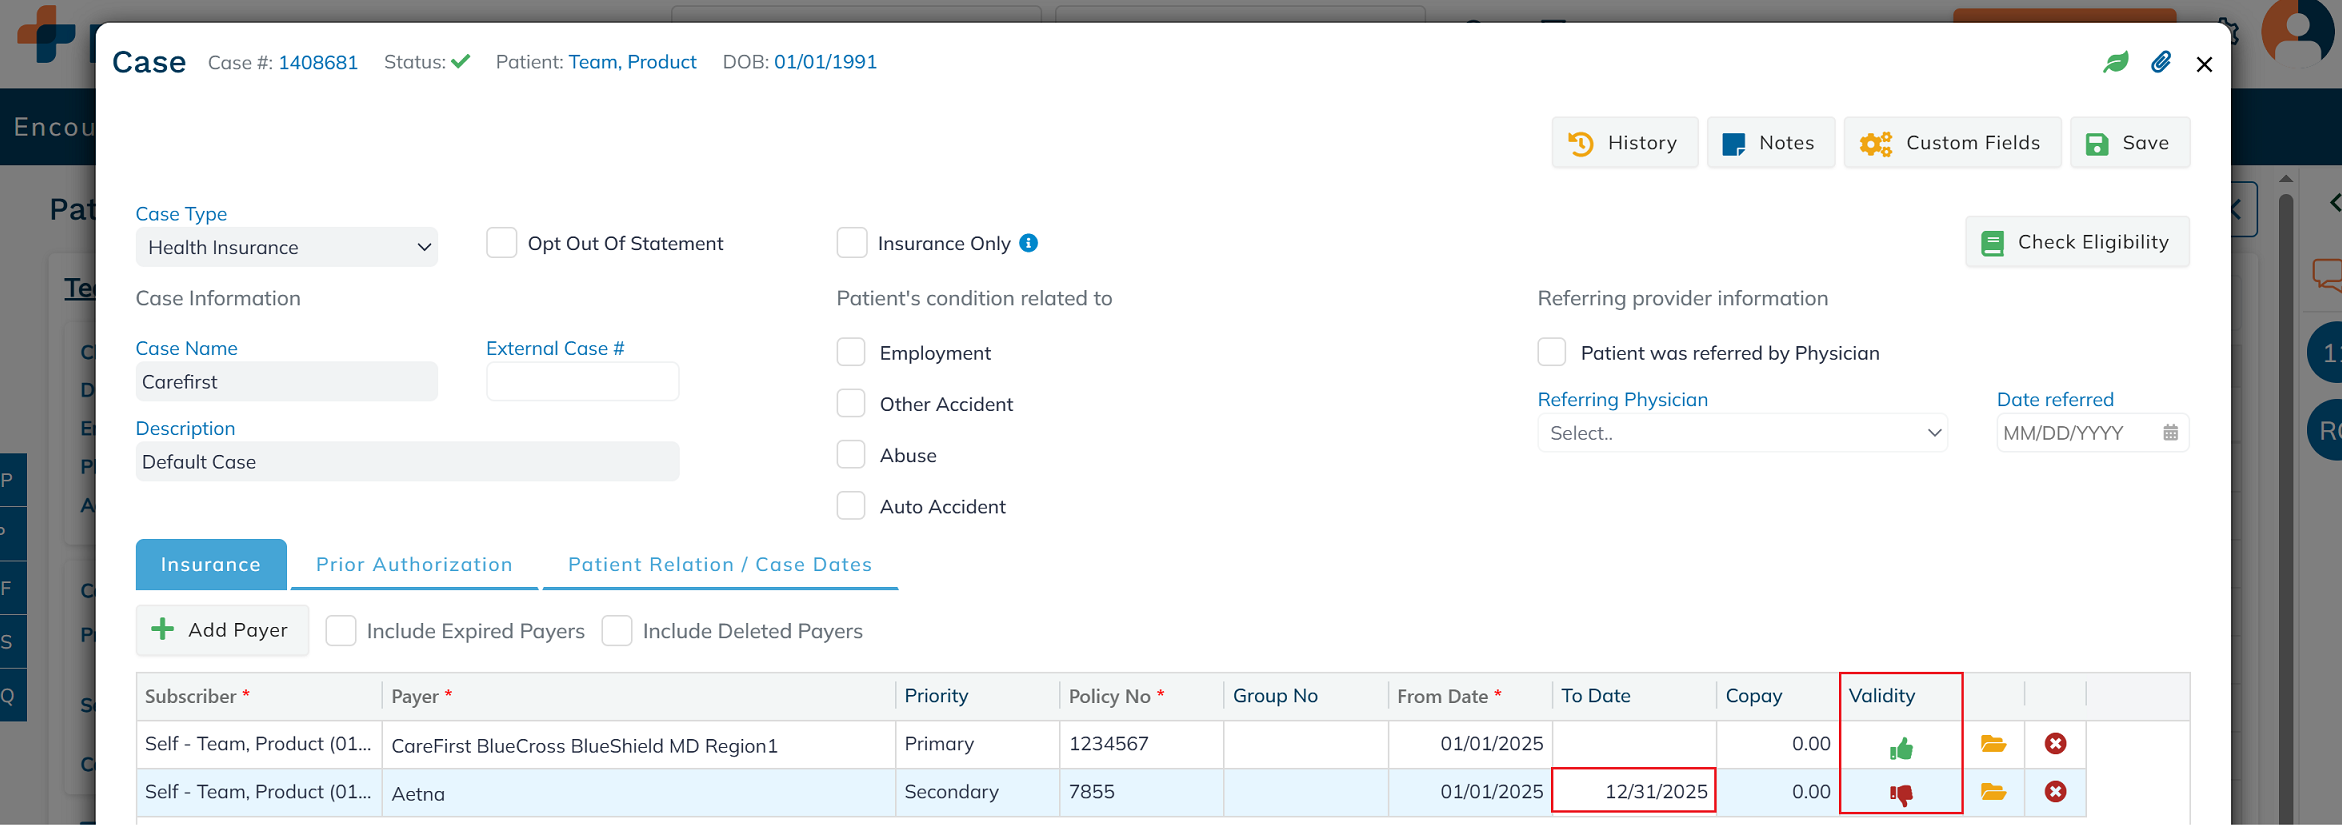Tick Patient was referred by Physician
Image resolution: width=2342 pixels, height=825 pixels.
1552,352
